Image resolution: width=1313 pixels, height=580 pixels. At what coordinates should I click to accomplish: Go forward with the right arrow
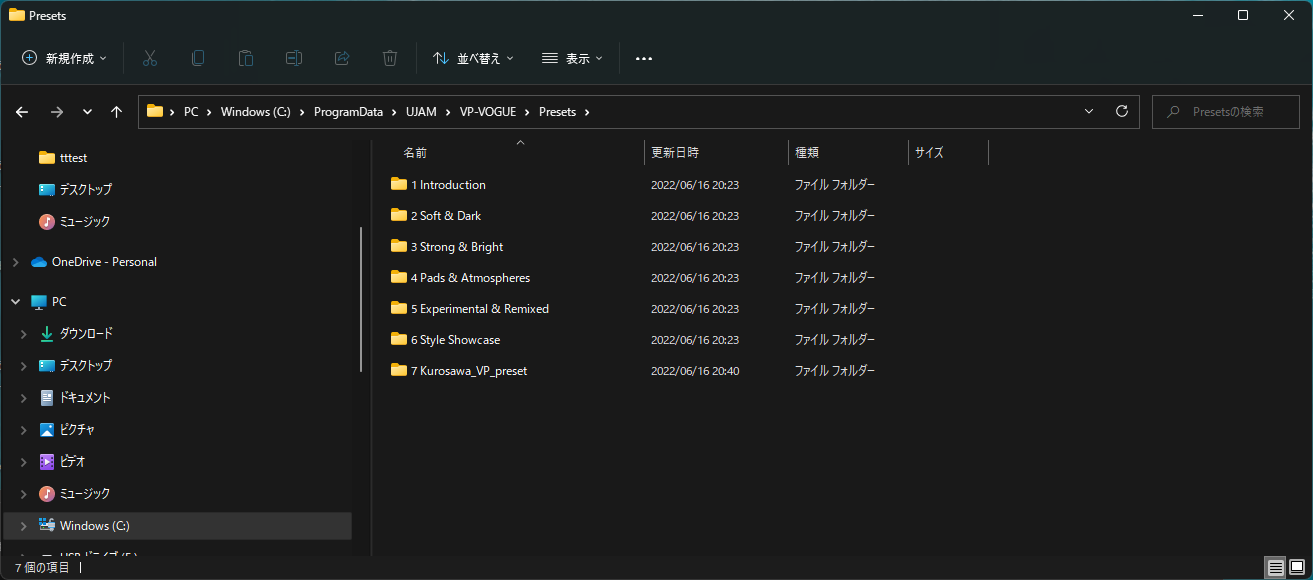pos(56,112)
